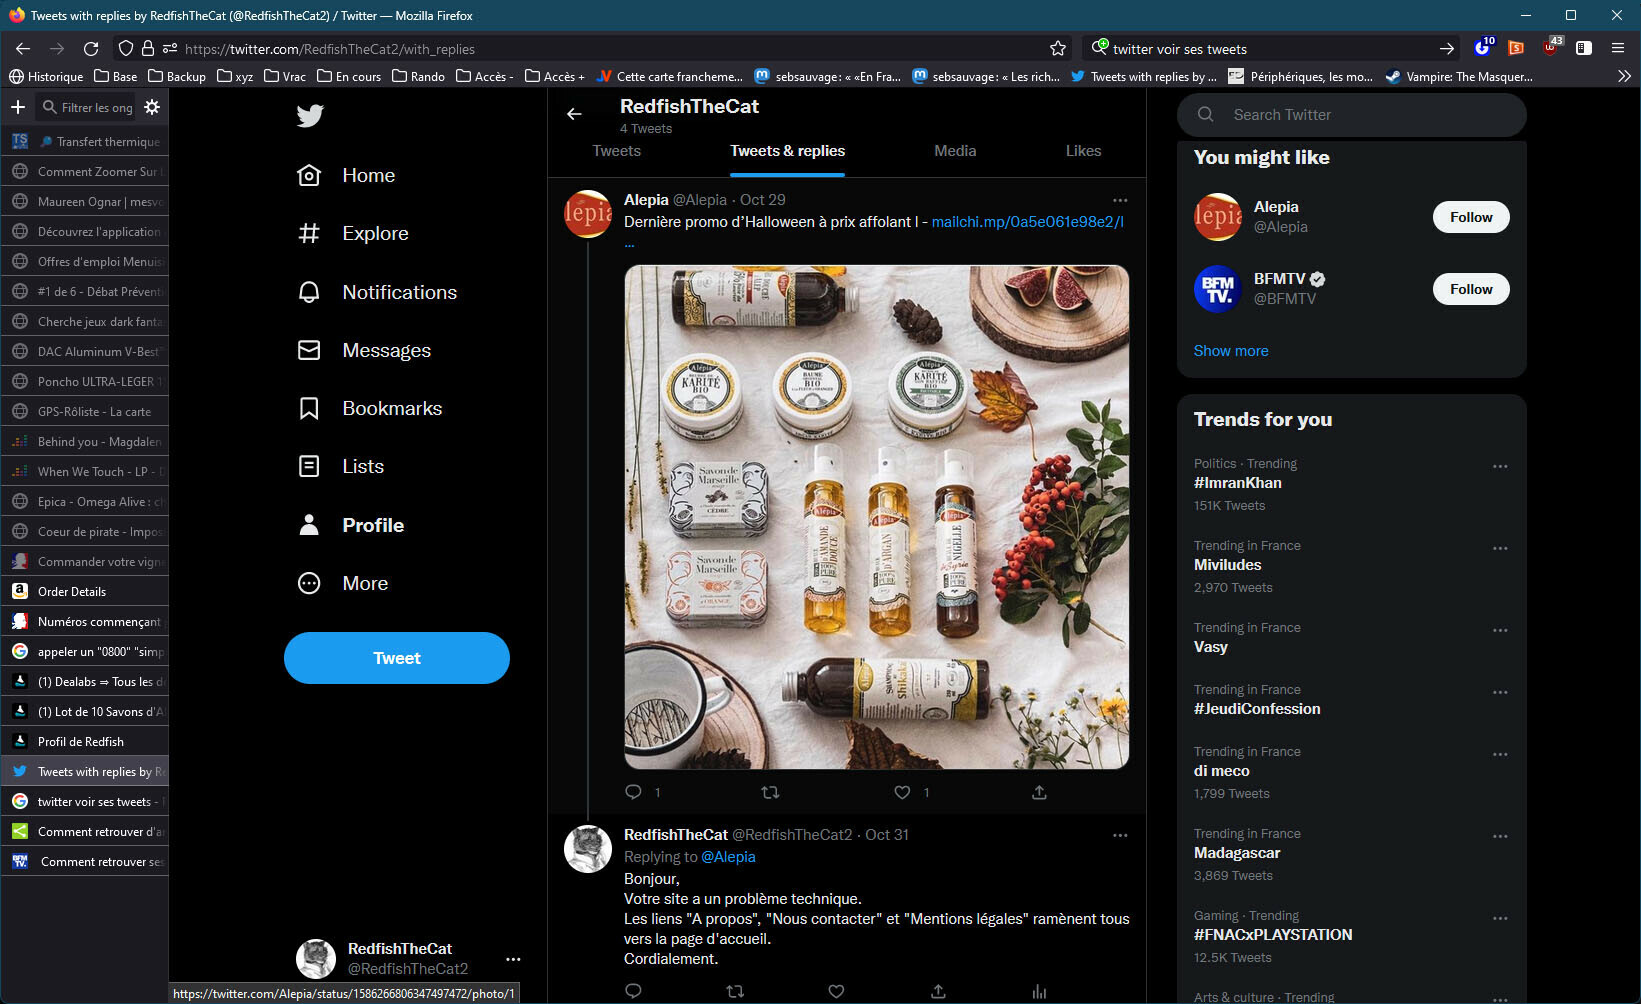
Task: Reload the page in Firefox
Action: click(91, 48)
